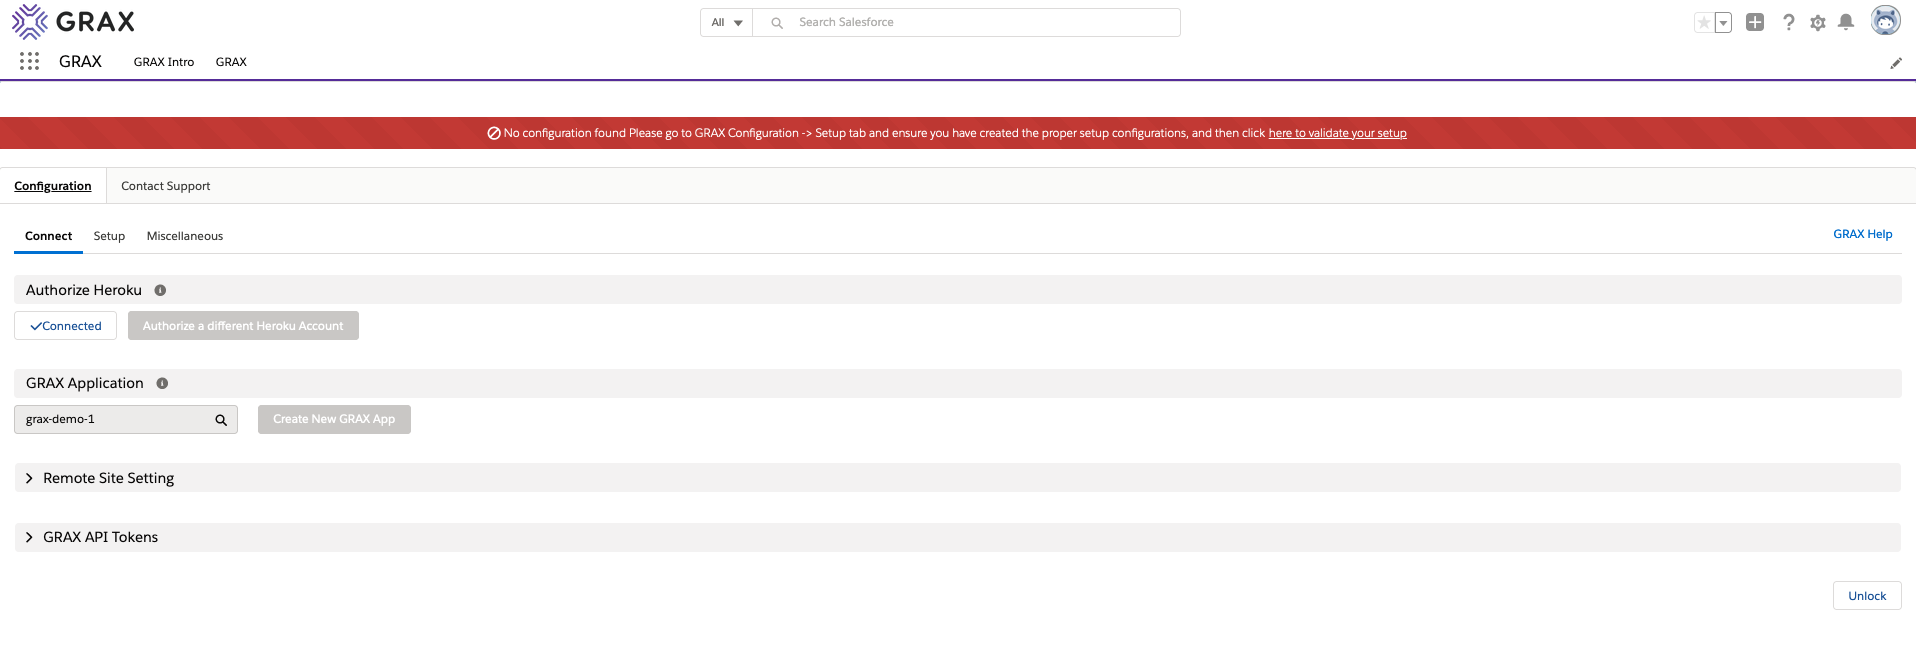Click the Connected button
1916x649 pixels.
tap(65, 326)
